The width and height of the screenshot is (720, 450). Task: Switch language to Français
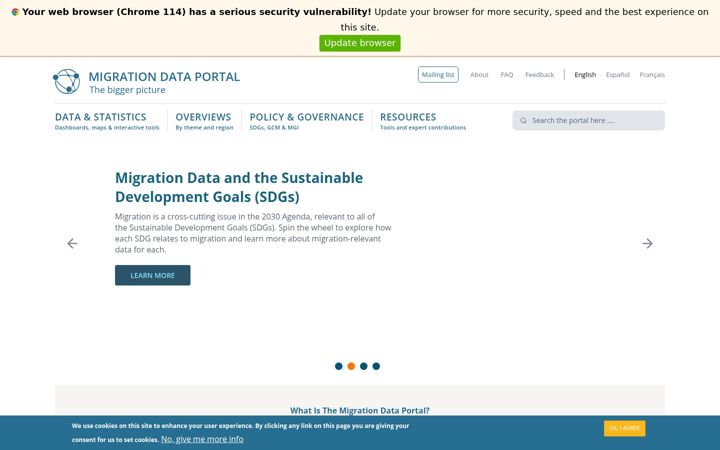[652, 74]
